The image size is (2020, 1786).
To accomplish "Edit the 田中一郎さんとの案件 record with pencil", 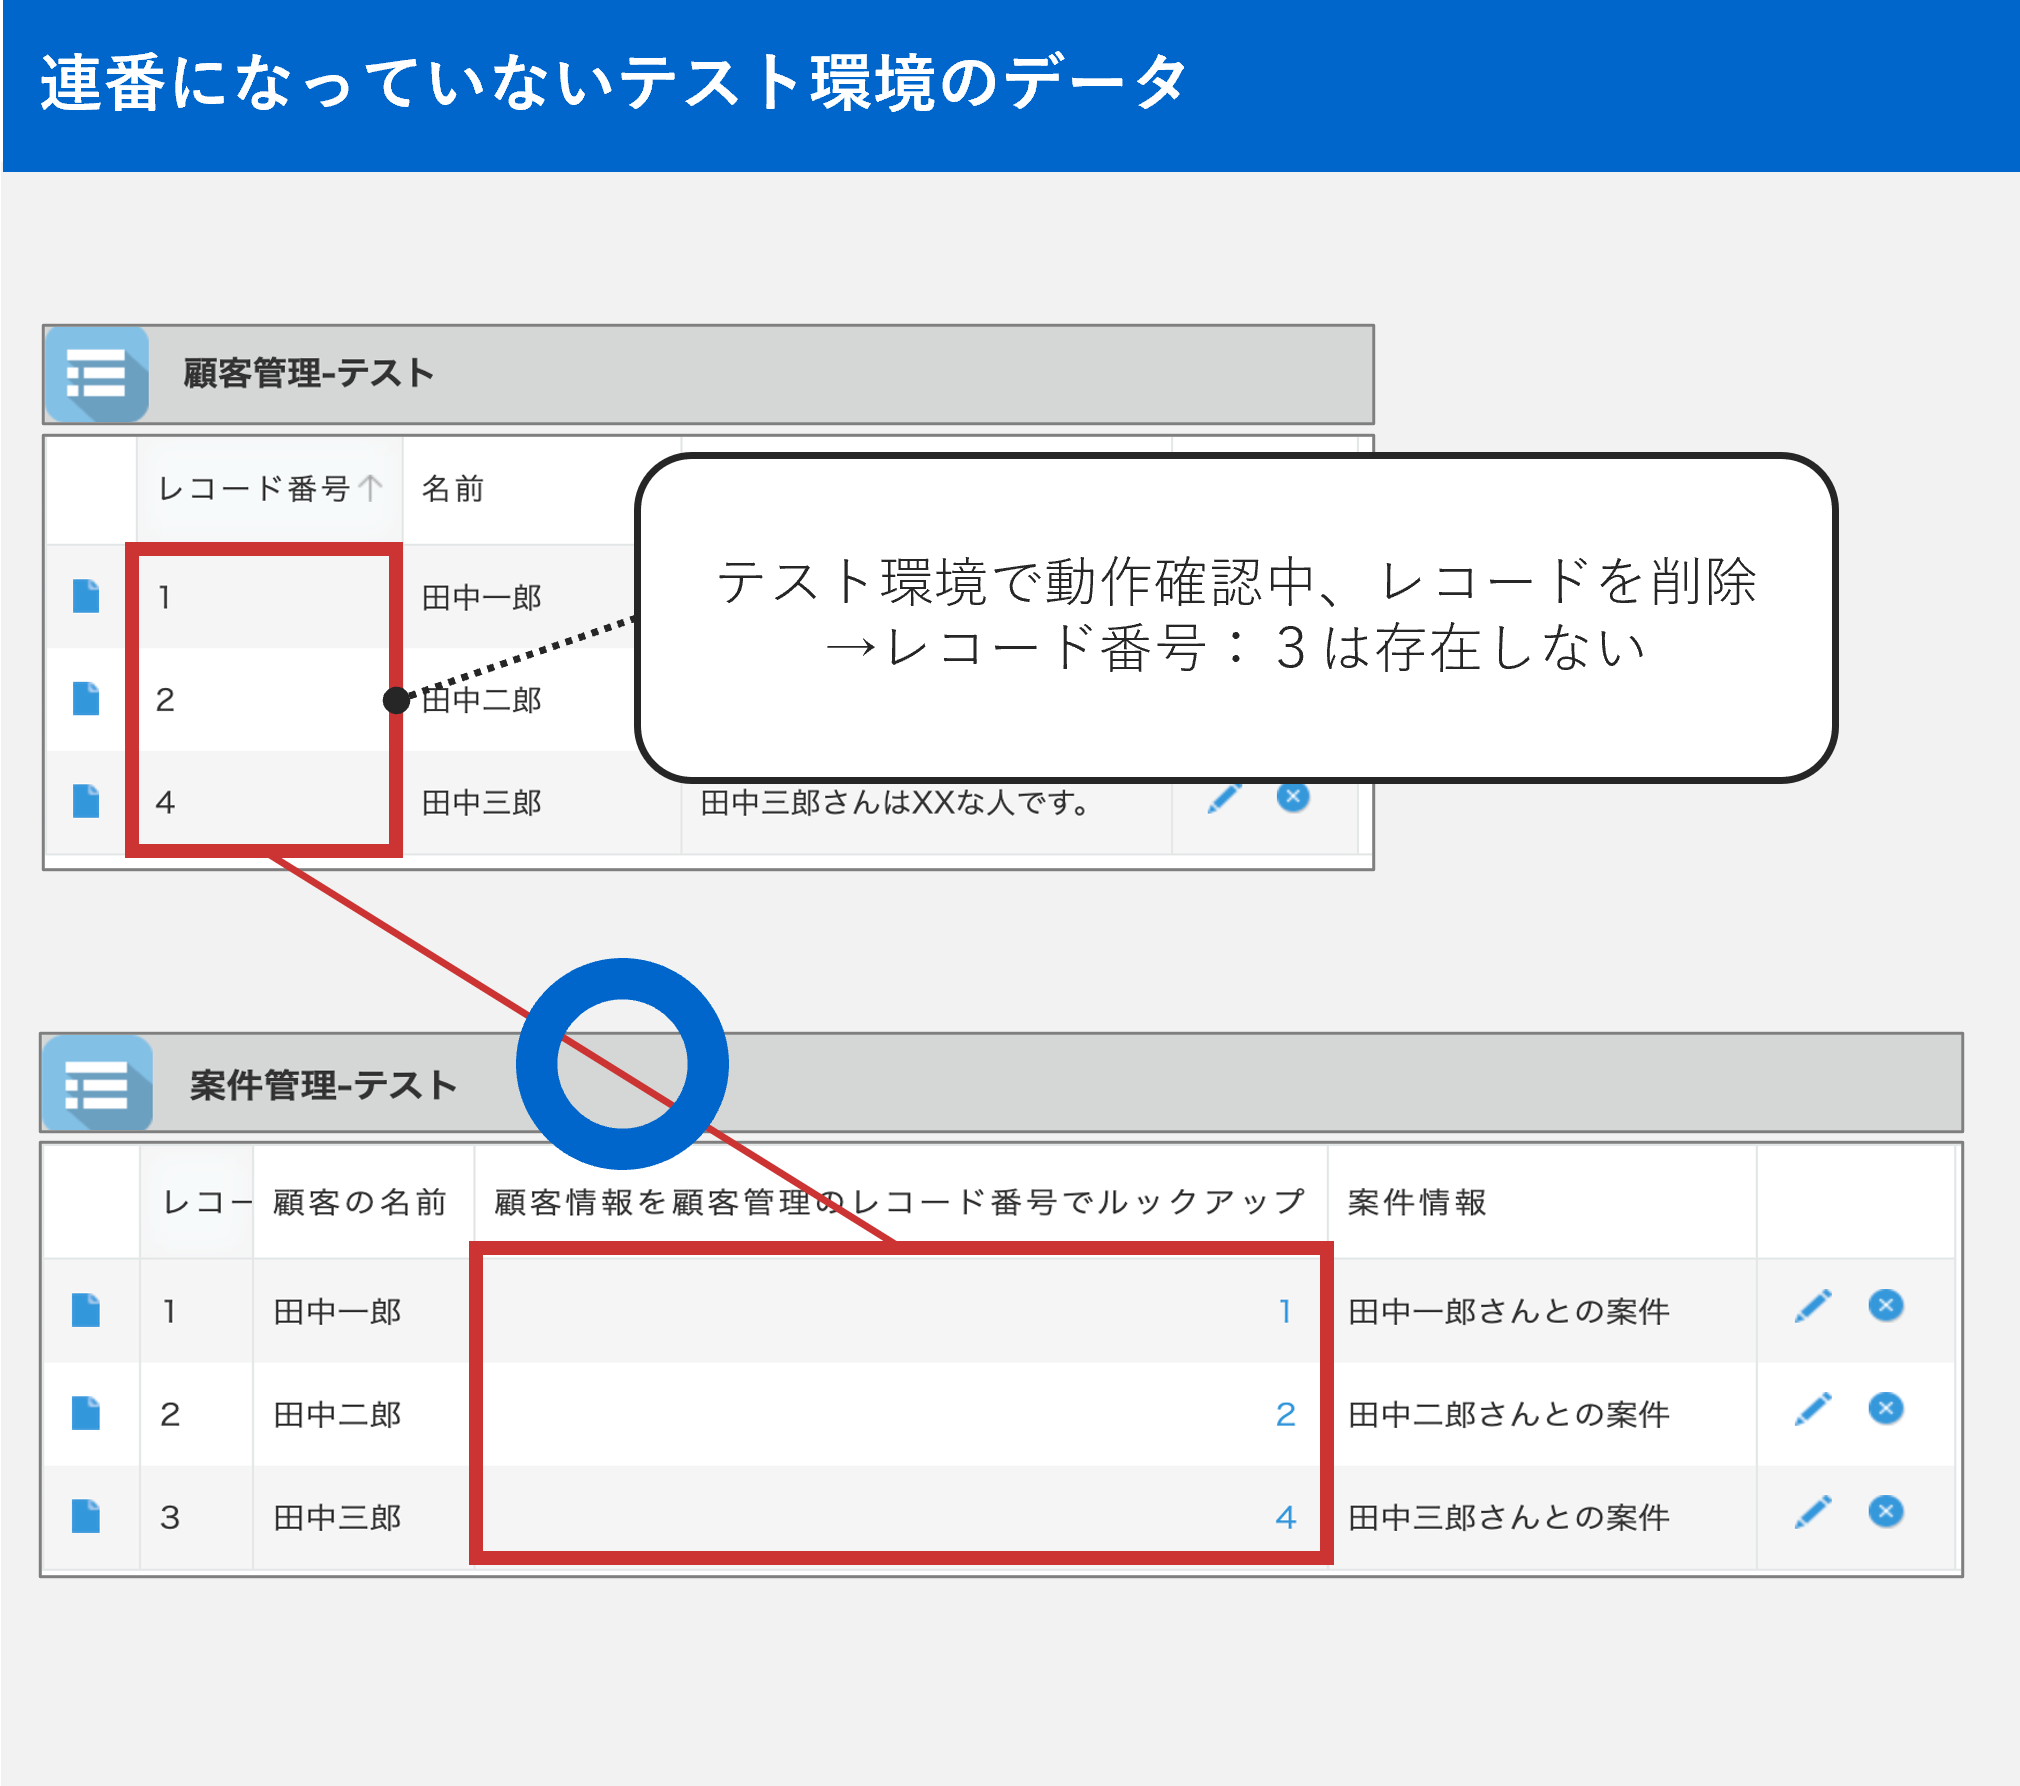I will point(1813,1306).
